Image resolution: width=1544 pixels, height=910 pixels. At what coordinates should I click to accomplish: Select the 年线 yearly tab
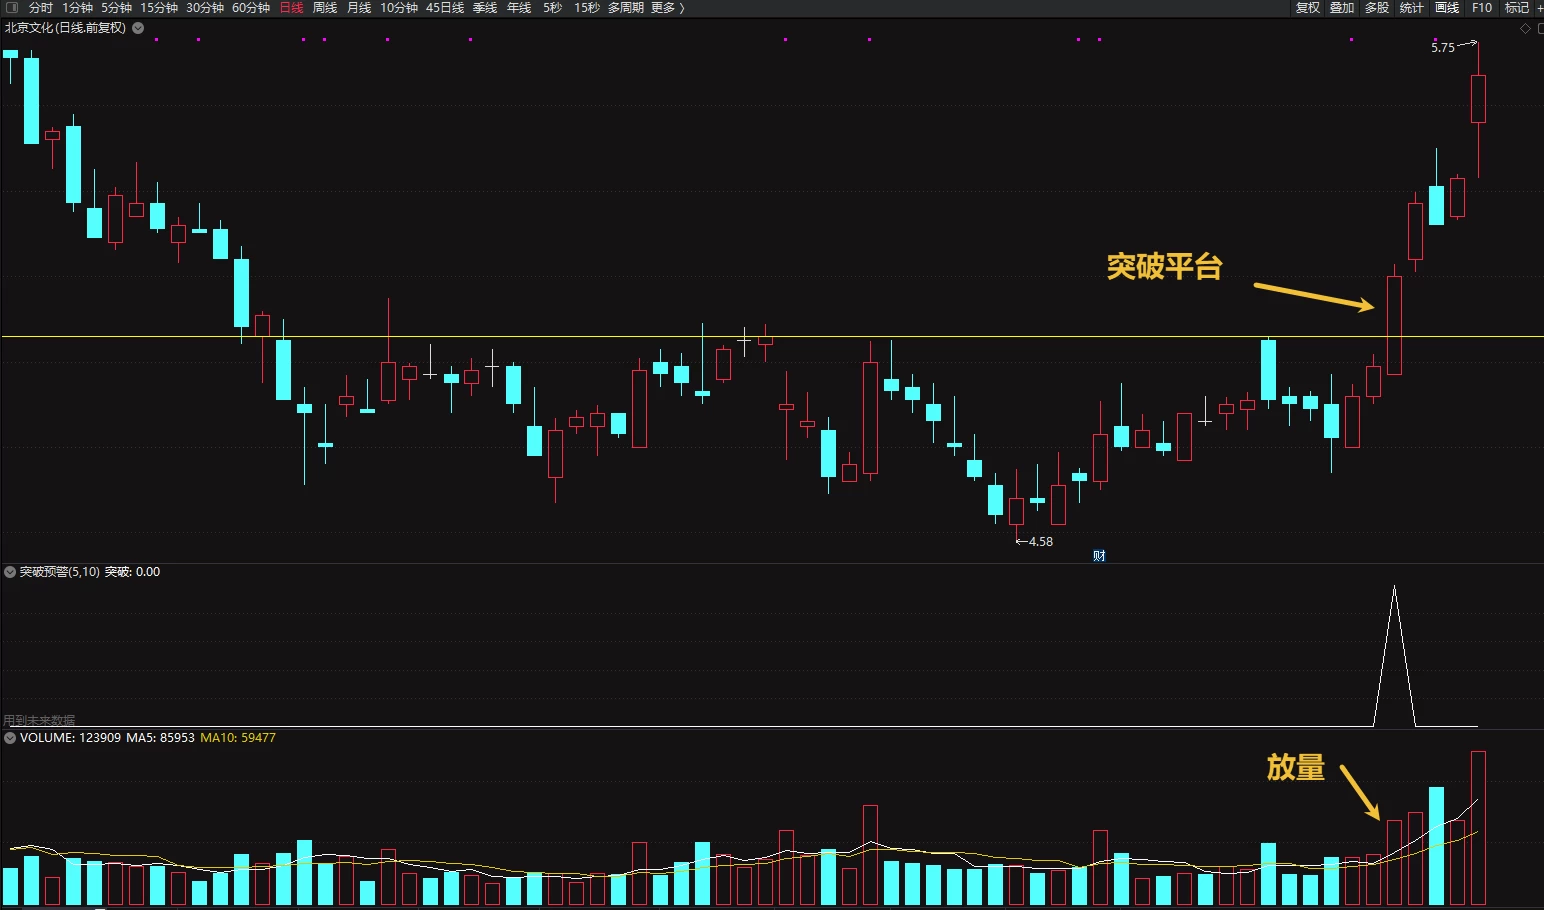(519, 7)
